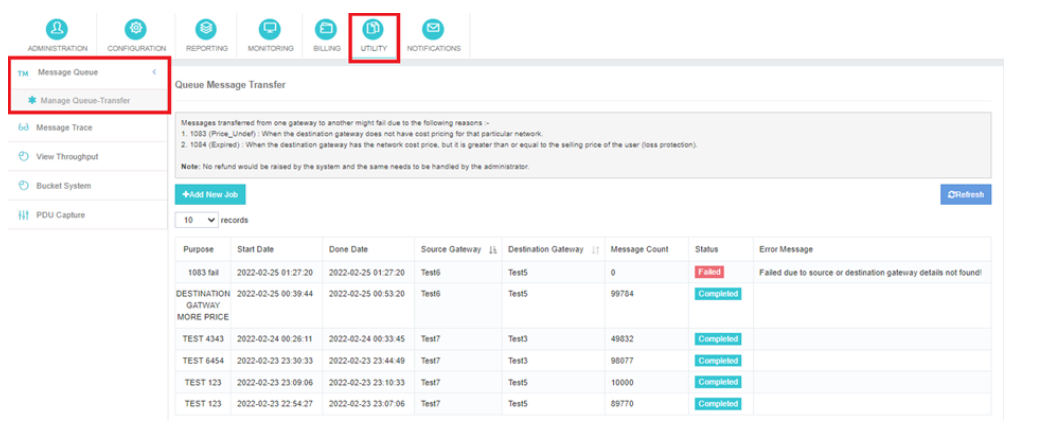
Task: Open the records-per-page dropdown
Action: click(x=197, y=220)
